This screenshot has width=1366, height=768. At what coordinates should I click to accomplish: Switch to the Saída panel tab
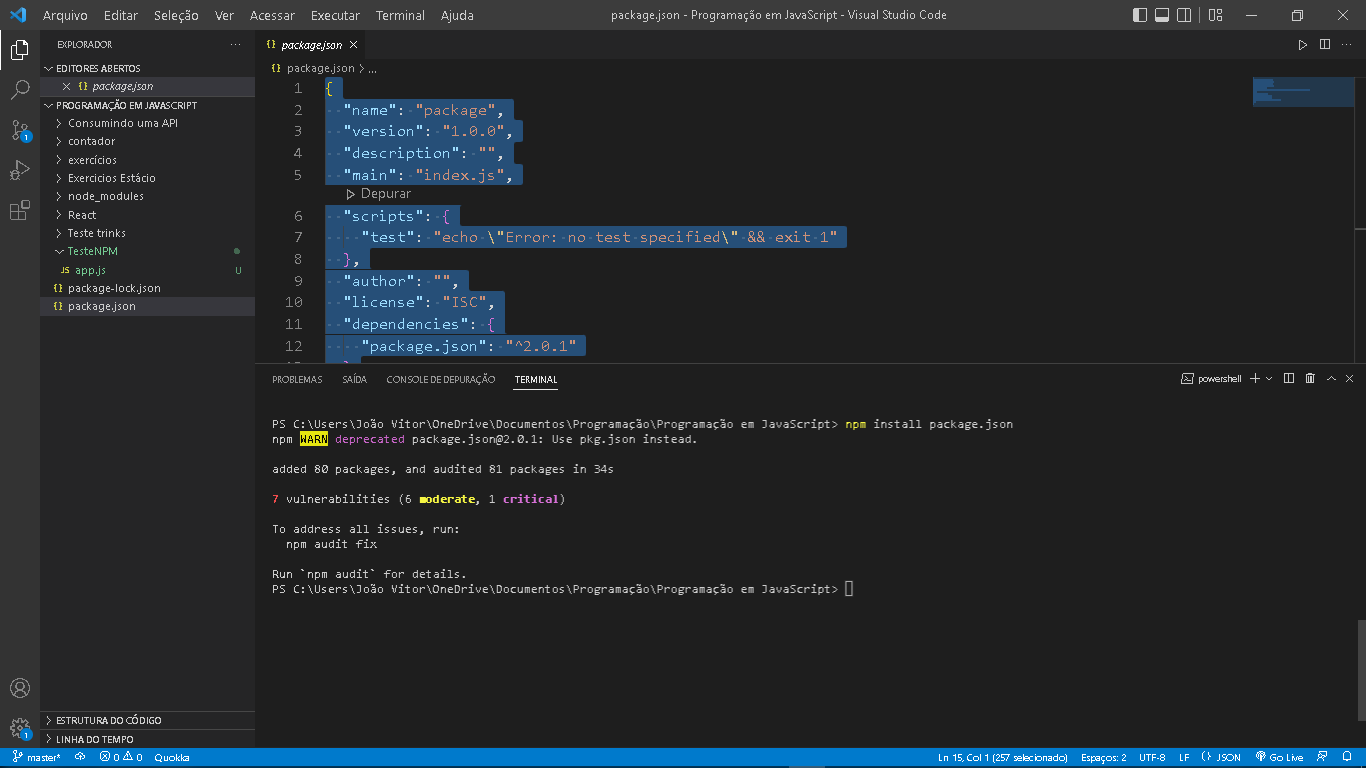(x=354, y=380)
